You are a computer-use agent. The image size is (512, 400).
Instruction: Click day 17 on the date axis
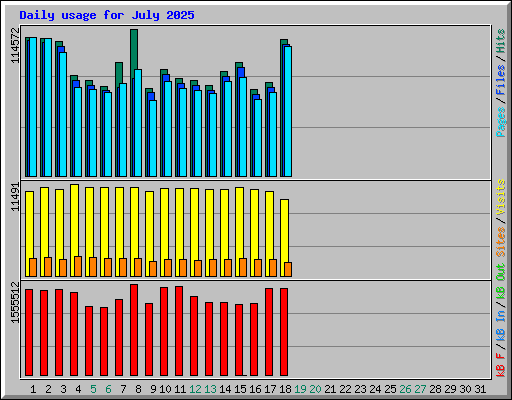(x=270, y=389)
